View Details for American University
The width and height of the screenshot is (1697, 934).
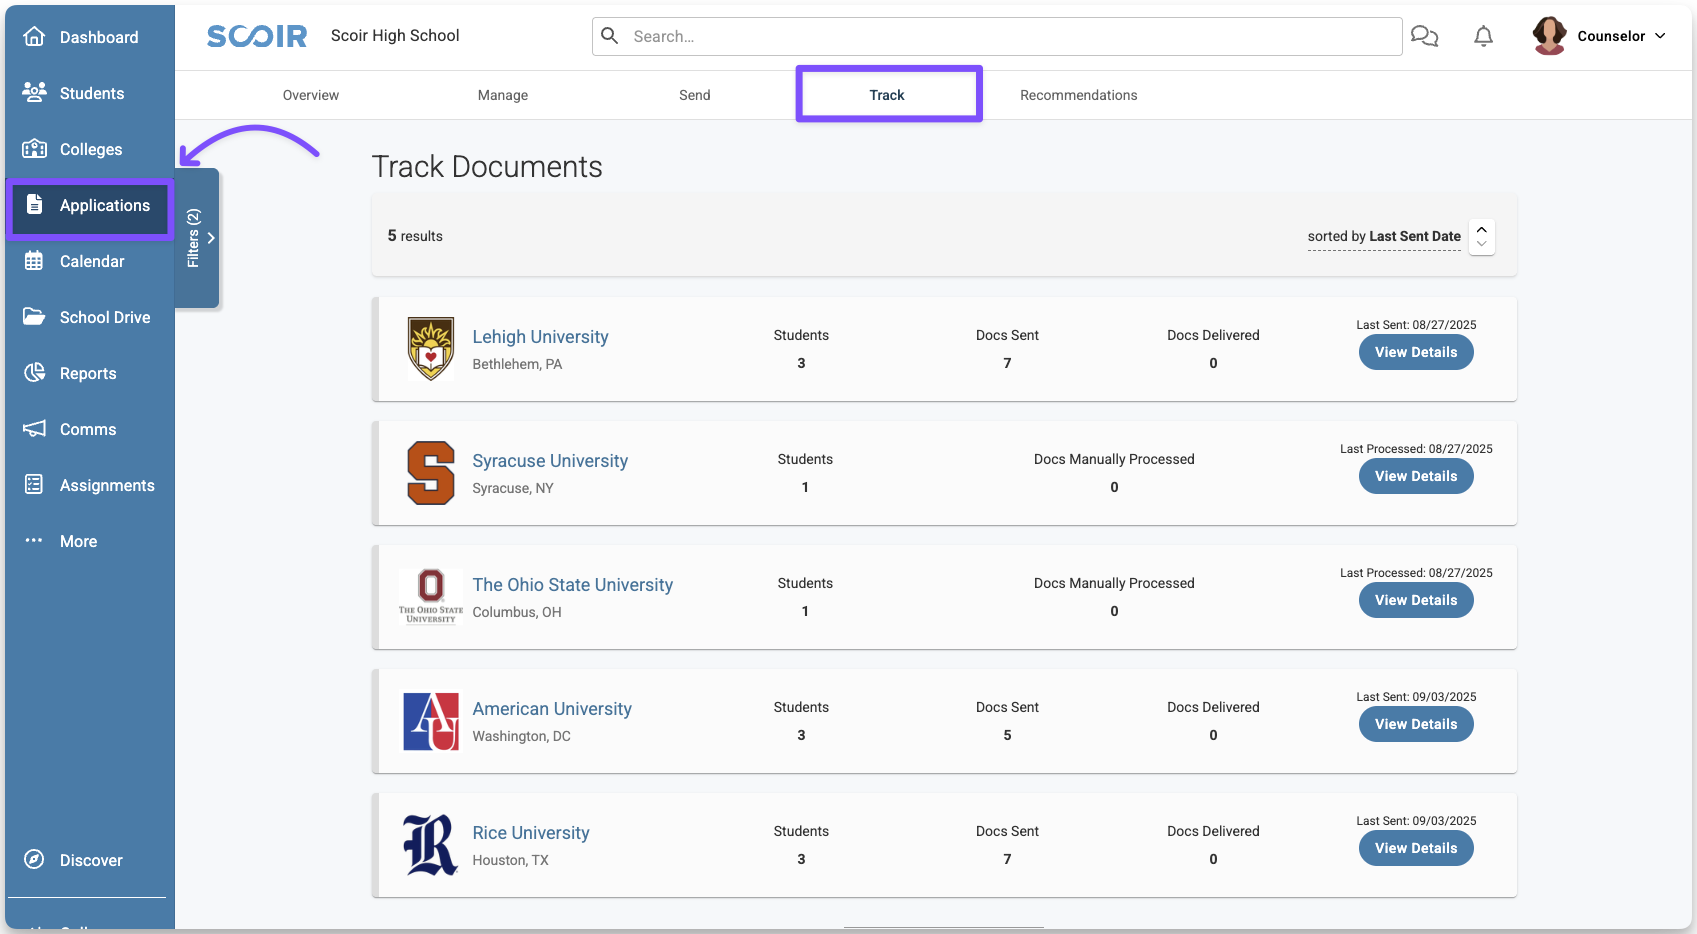(1416, 724)
